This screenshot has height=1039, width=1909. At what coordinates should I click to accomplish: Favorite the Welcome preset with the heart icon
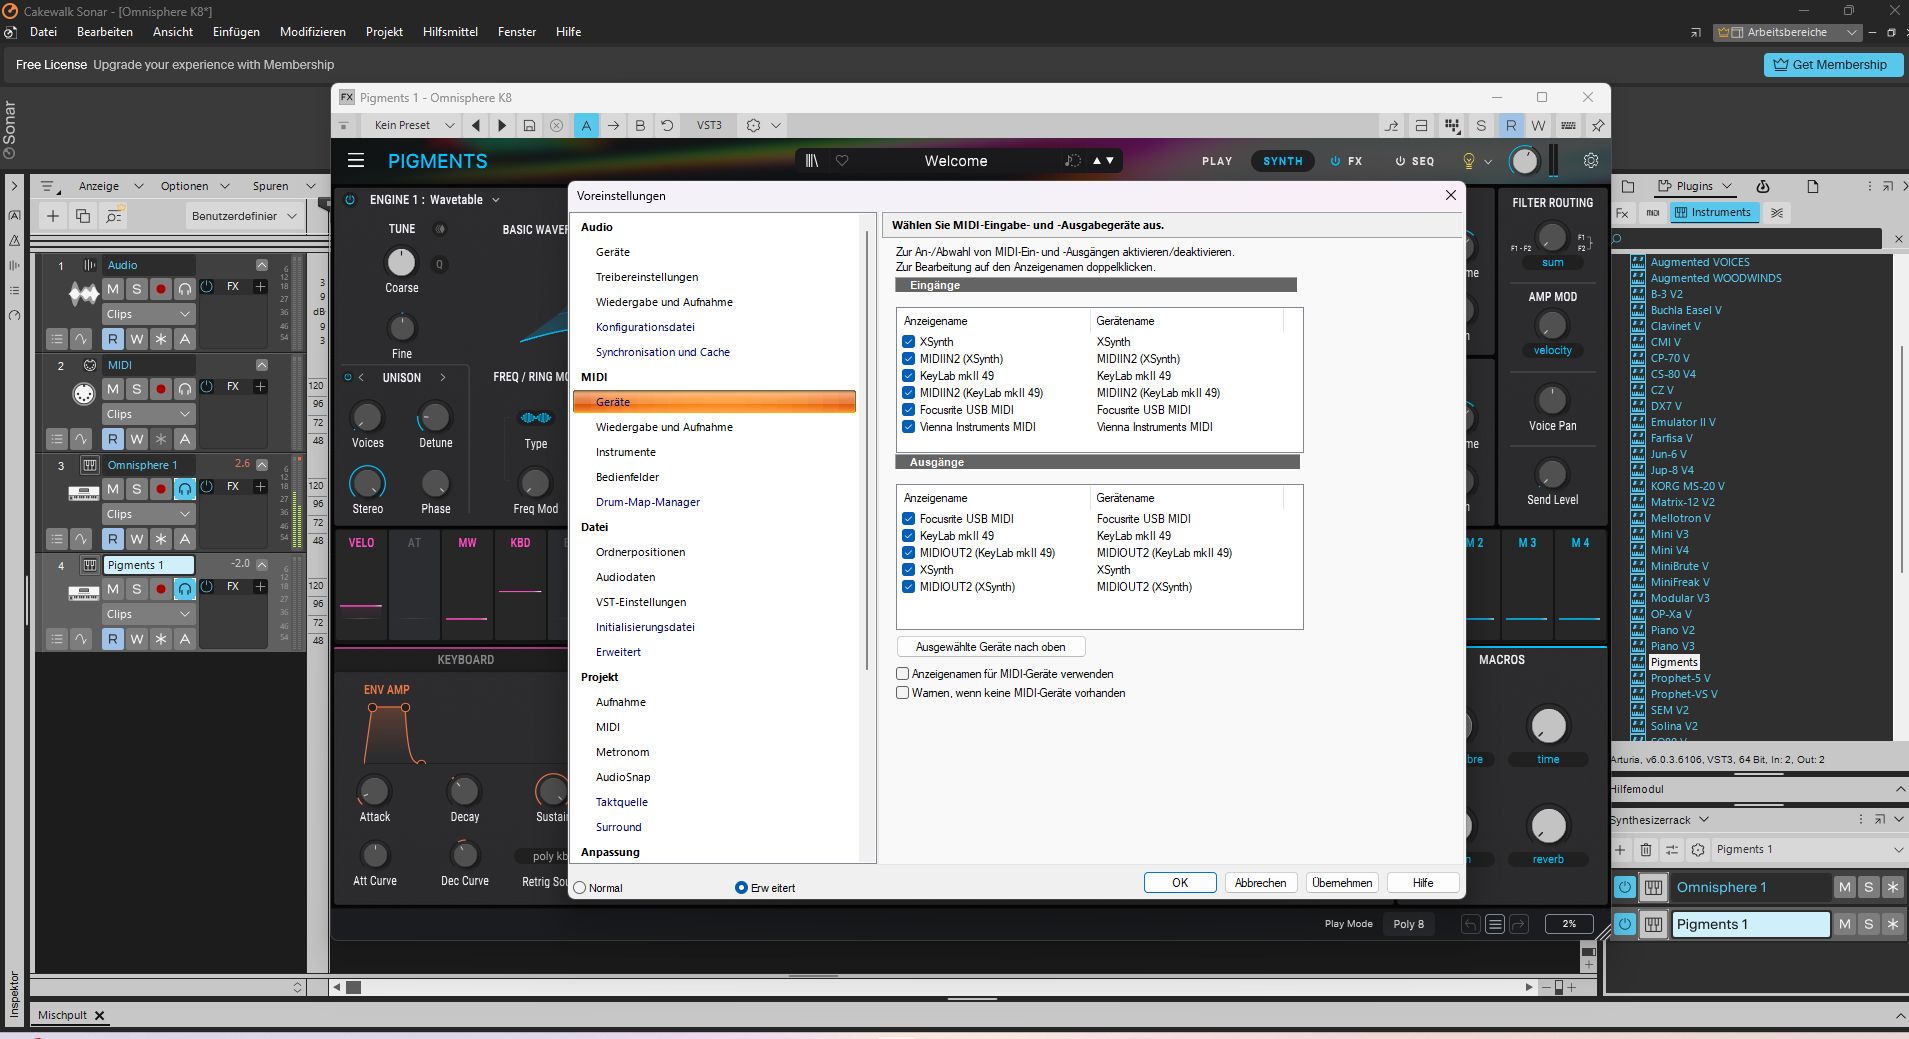[842, 160]
